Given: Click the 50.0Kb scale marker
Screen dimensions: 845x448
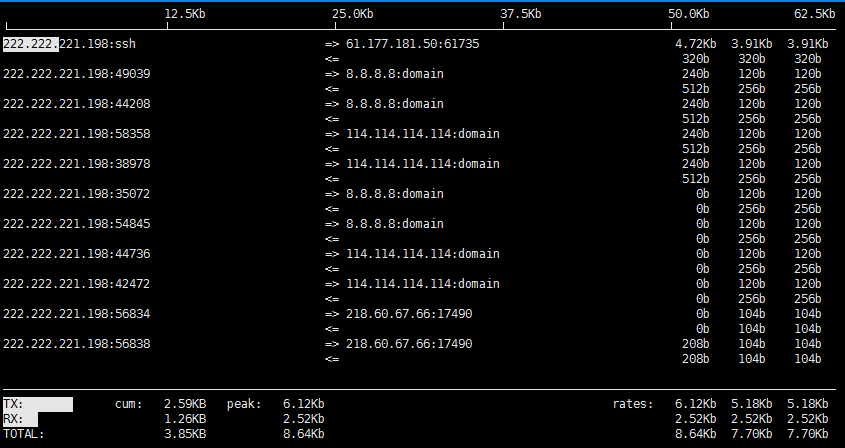Looking at the screenshot, I should (688, 14).
